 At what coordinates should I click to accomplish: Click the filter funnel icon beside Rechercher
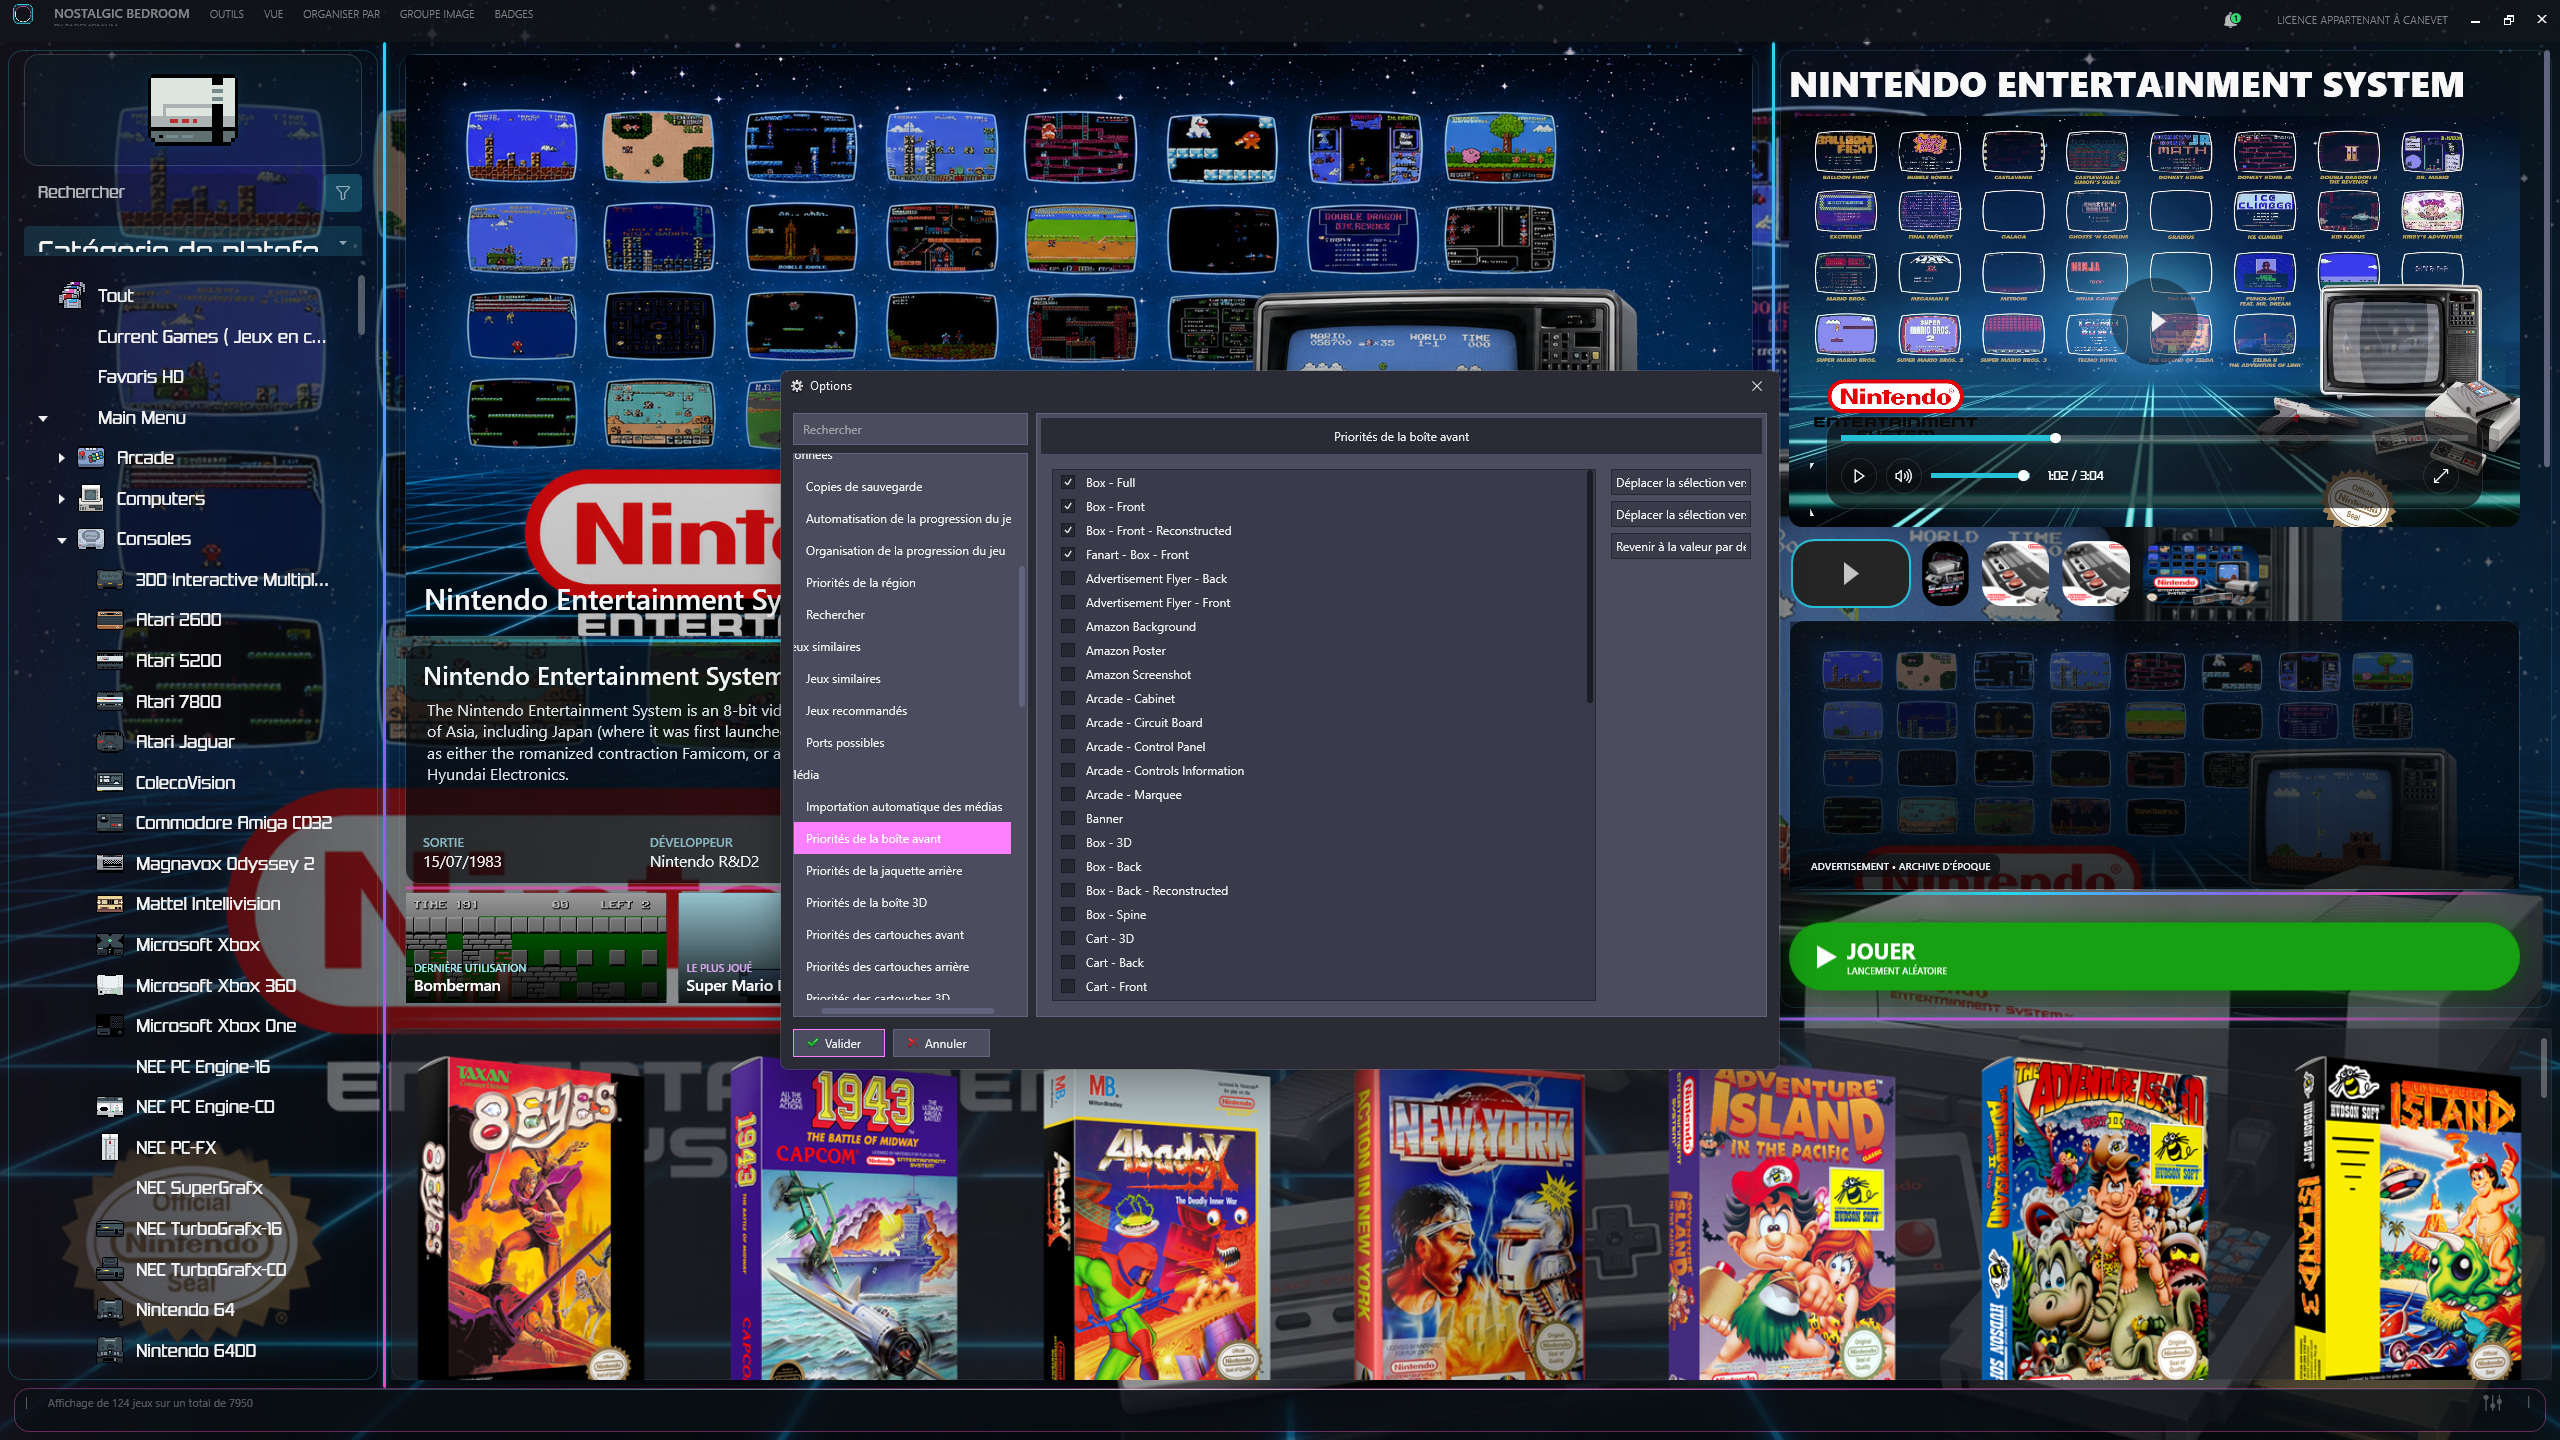click(343, 193)
